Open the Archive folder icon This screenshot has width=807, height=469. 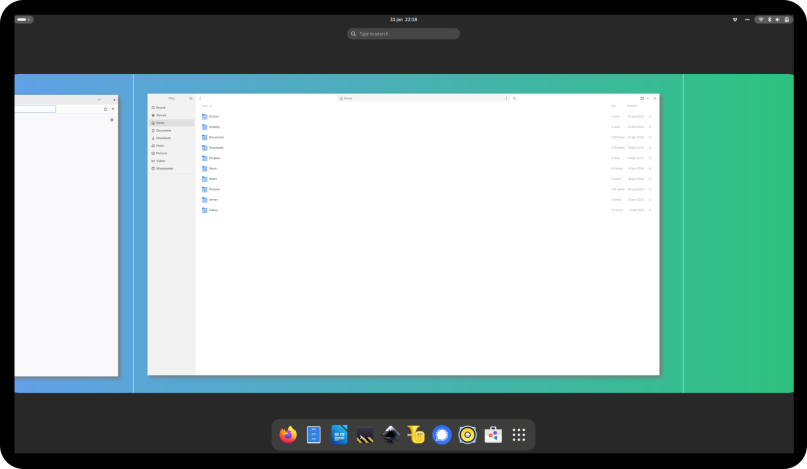pyautogui.click(x=204, y=116)
